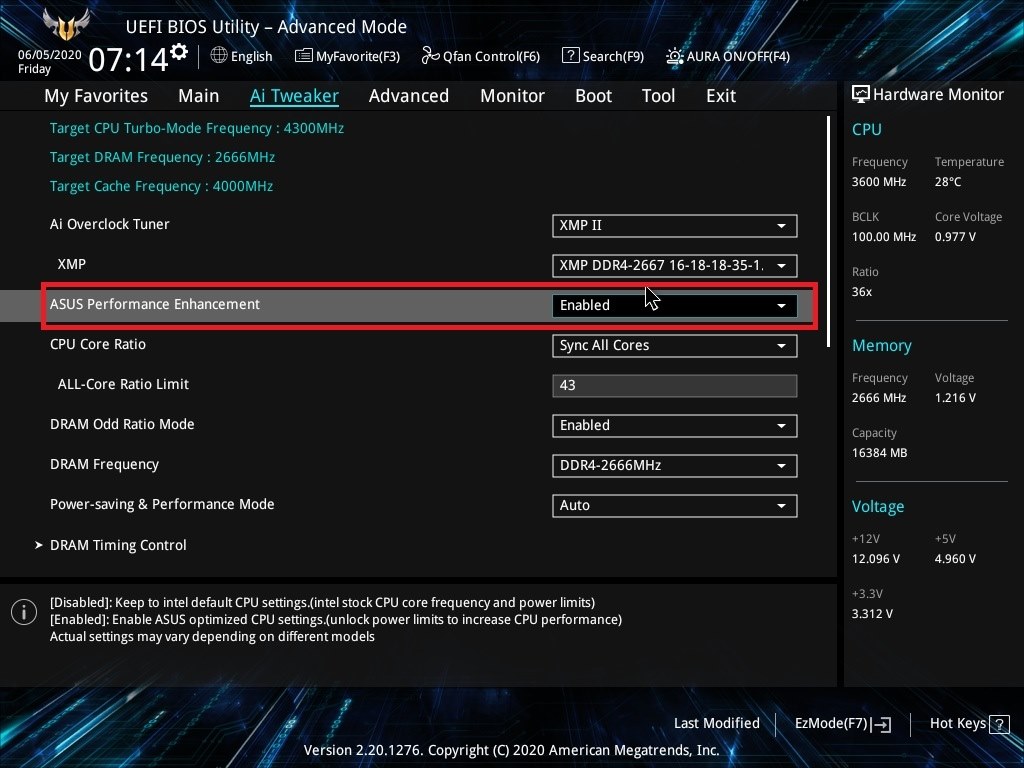
Task: Switch to the Tool tab
Action: coord(658,95)
